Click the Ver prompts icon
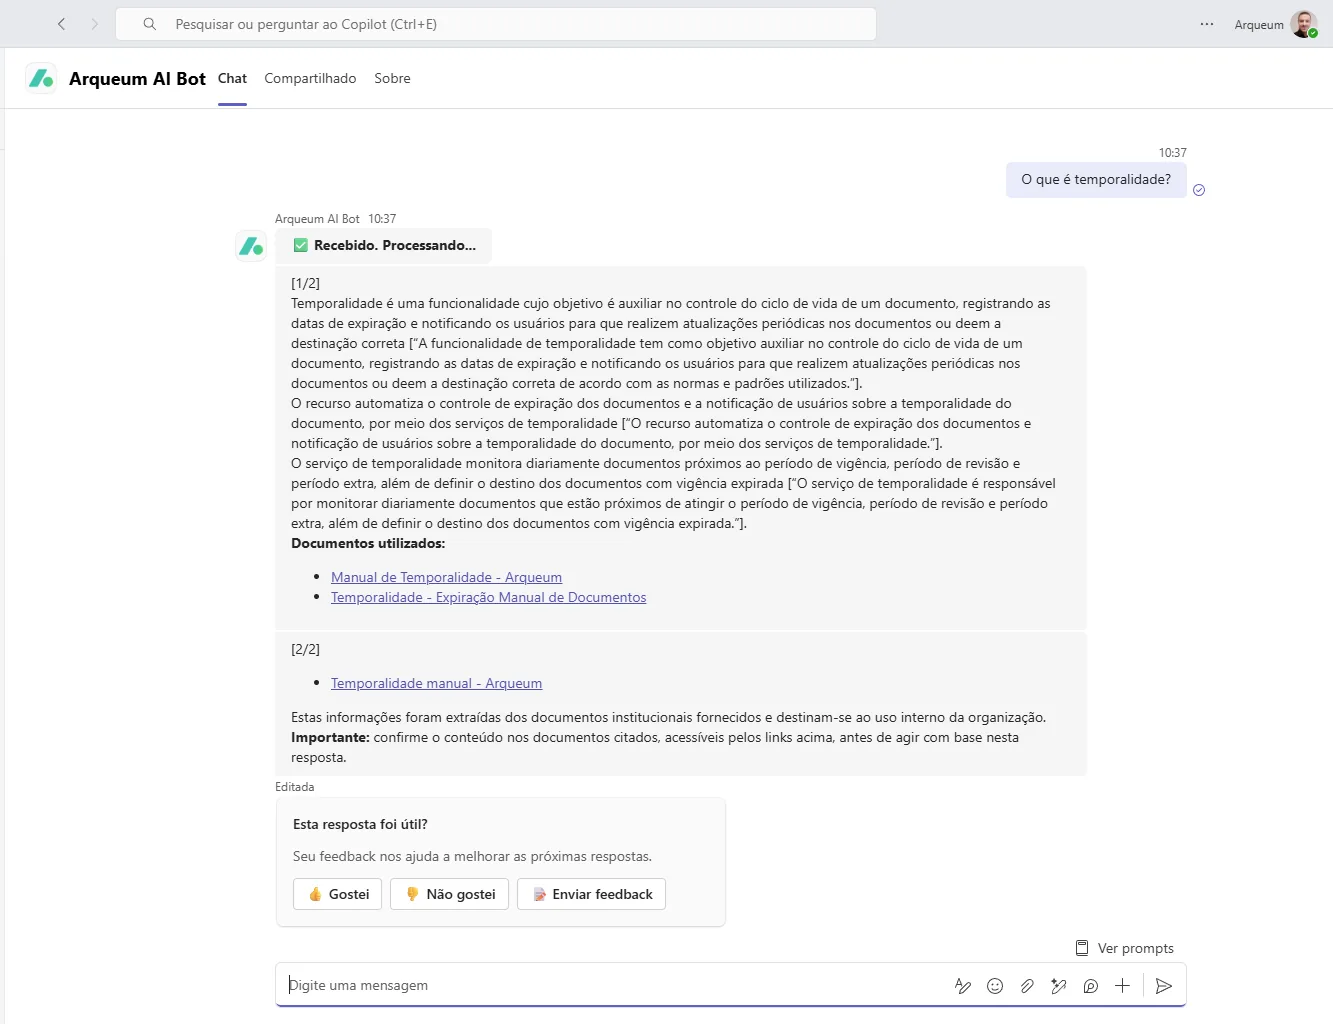Viewport: 1333px width, 1024px height. click(x=1082, y=948)
